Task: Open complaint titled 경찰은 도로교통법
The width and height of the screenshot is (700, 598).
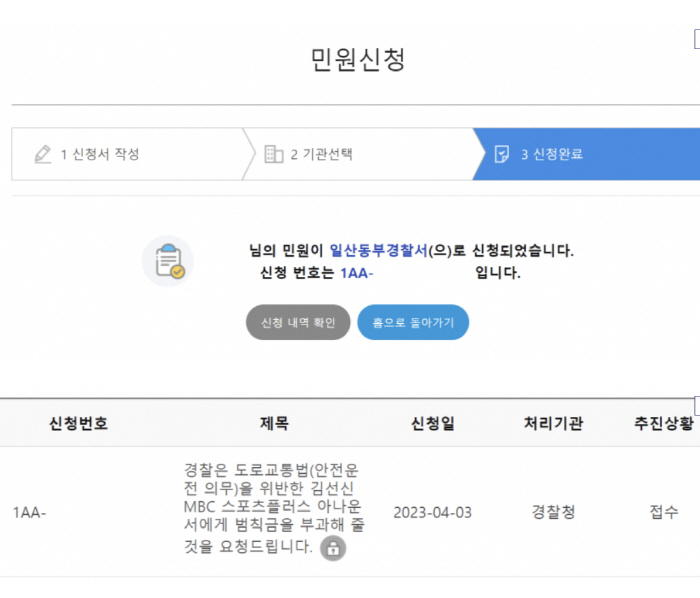Action: pyautogui.click(x=274, y=508)
